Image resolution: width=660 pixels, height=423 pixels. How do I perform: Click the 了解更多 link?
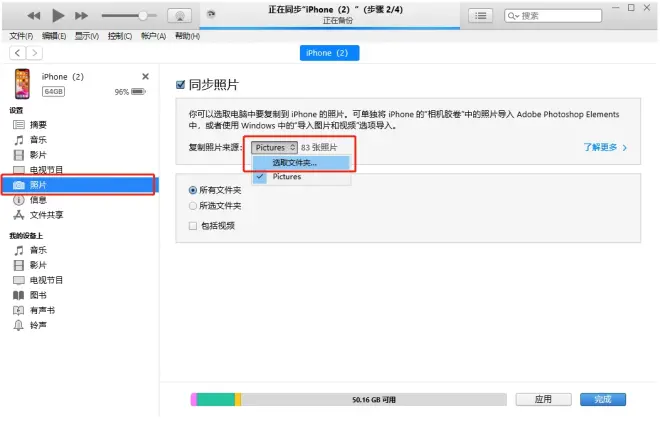tap(605, 147)
